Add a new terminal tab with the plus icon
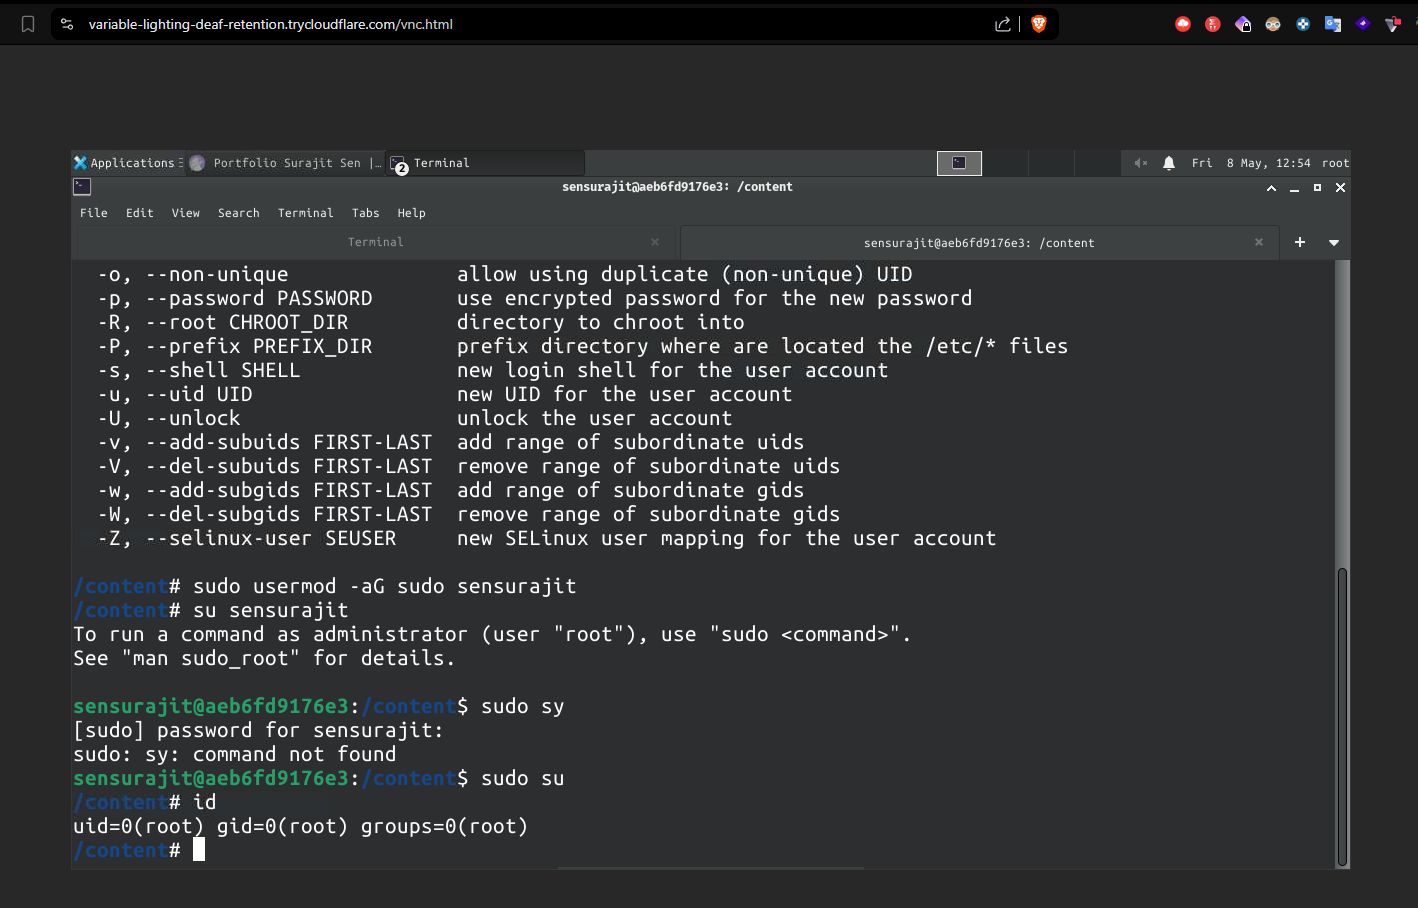Viewport: 1418px width, 908px height. click(1300, 242)
